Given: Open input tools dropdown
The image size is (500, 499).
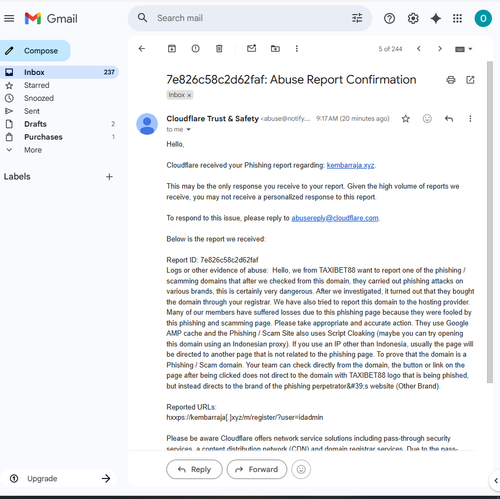Looking at the screenshot, I should [x=463, y=49].
